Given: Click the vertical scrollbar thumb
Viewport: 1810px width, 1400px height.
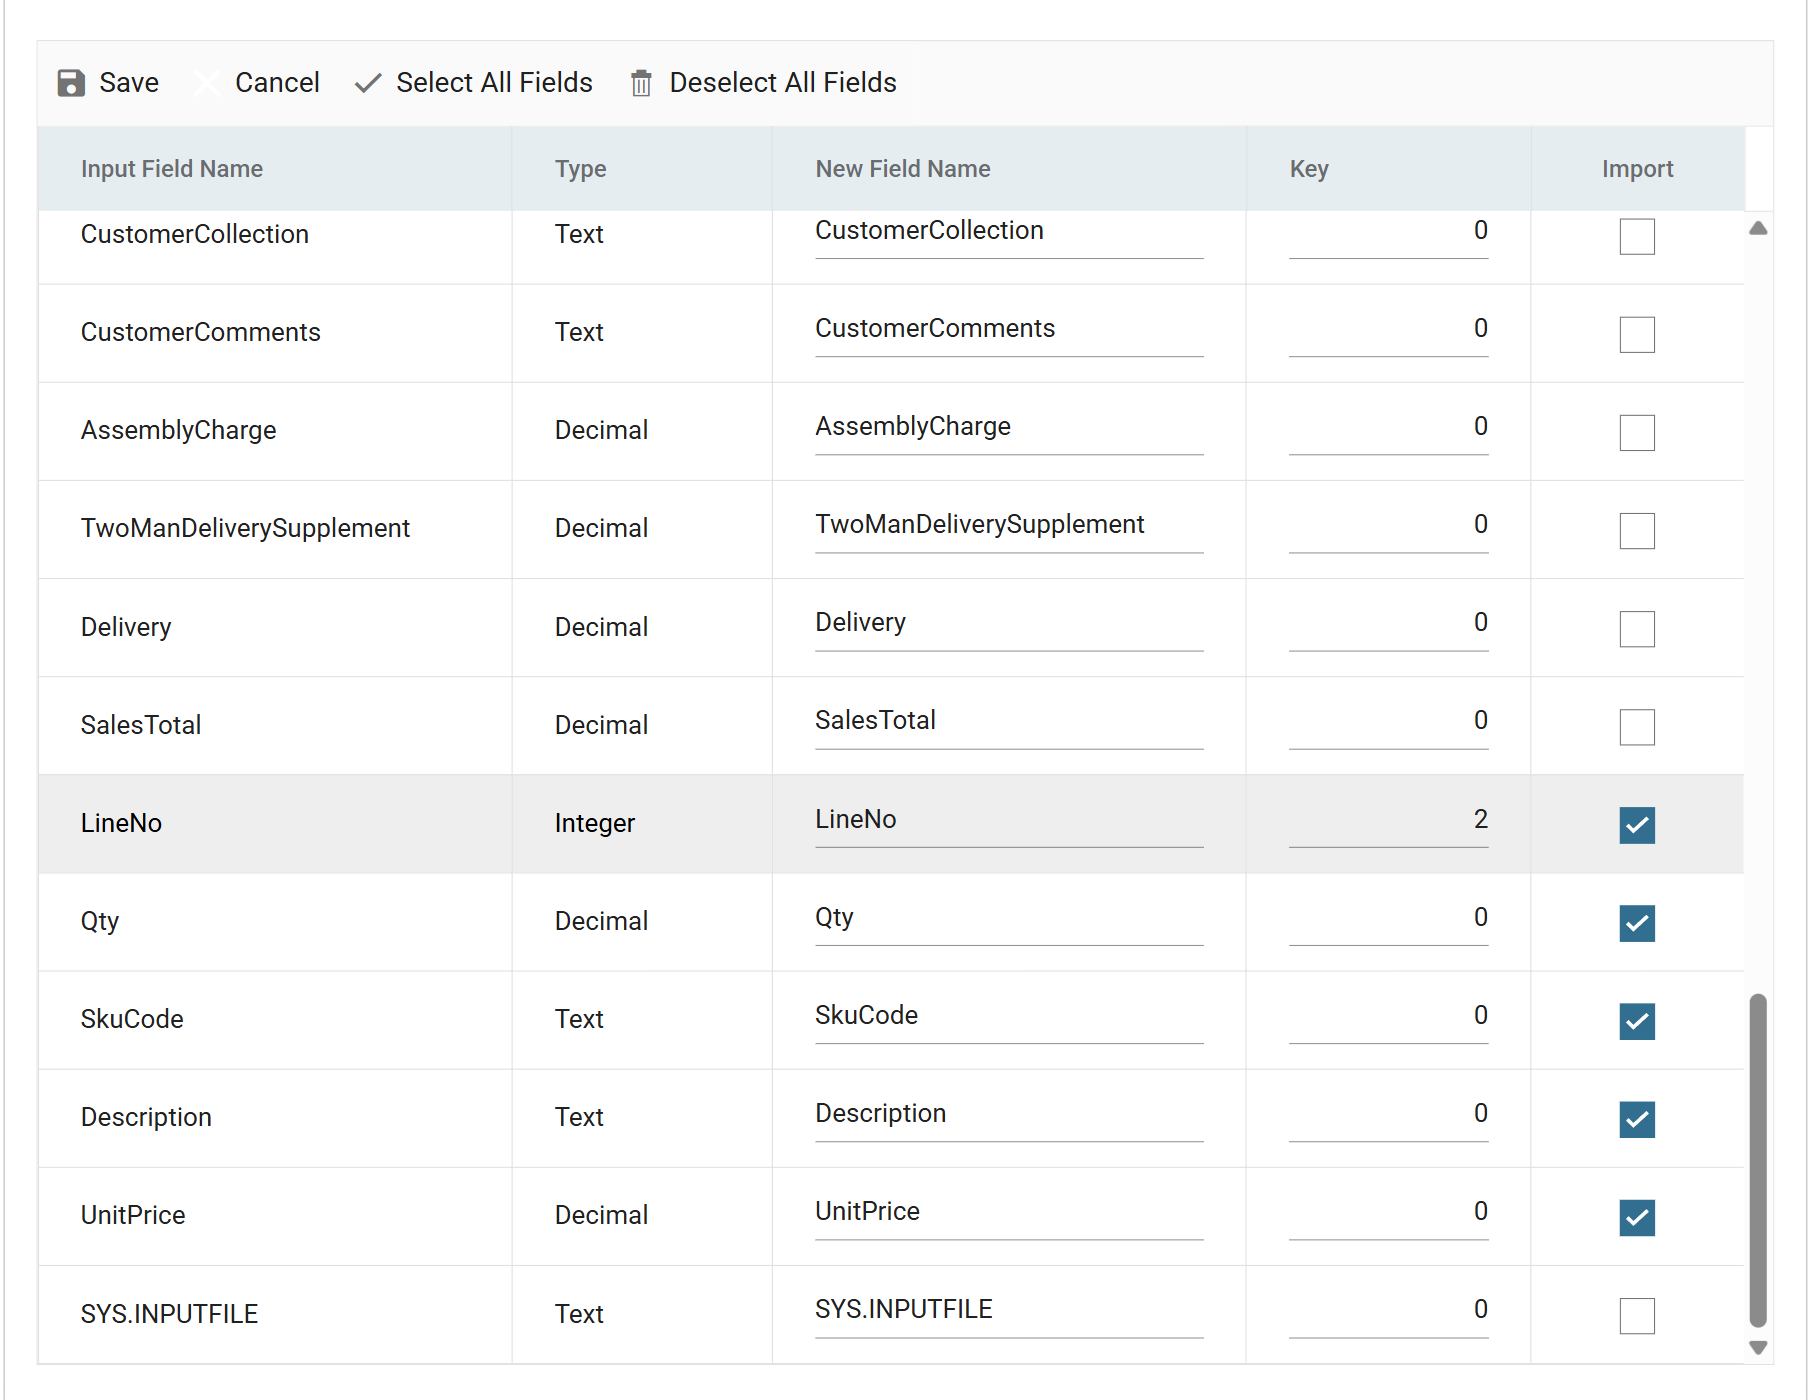Looking at the screenshot, I should (1758, 1160).
